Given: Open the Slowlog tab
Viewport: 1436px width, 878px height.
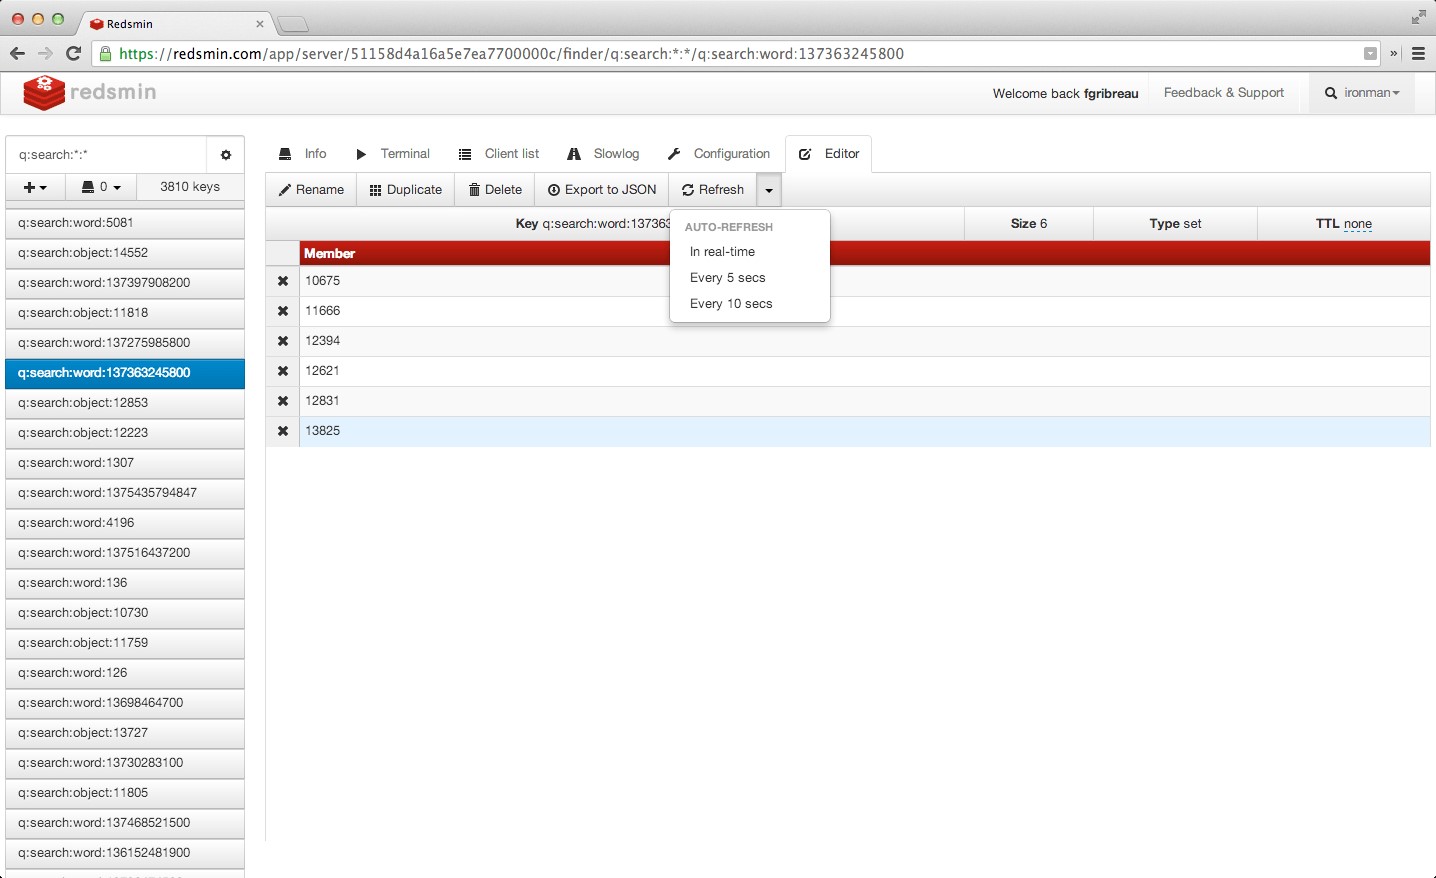Looking at the screenshot, I should point(603,154).
